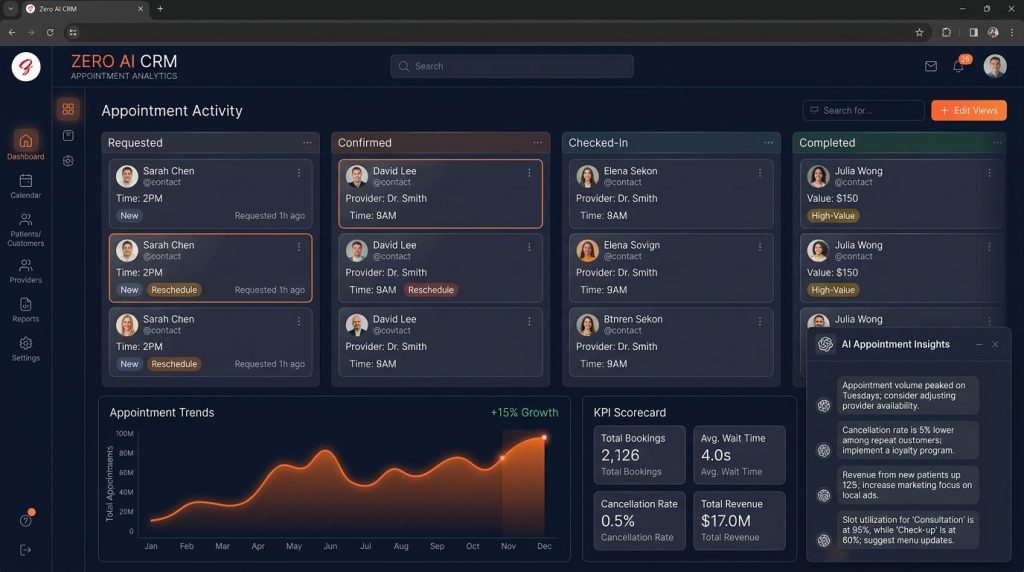Open Reports from the sidebar

pos(25,310)
